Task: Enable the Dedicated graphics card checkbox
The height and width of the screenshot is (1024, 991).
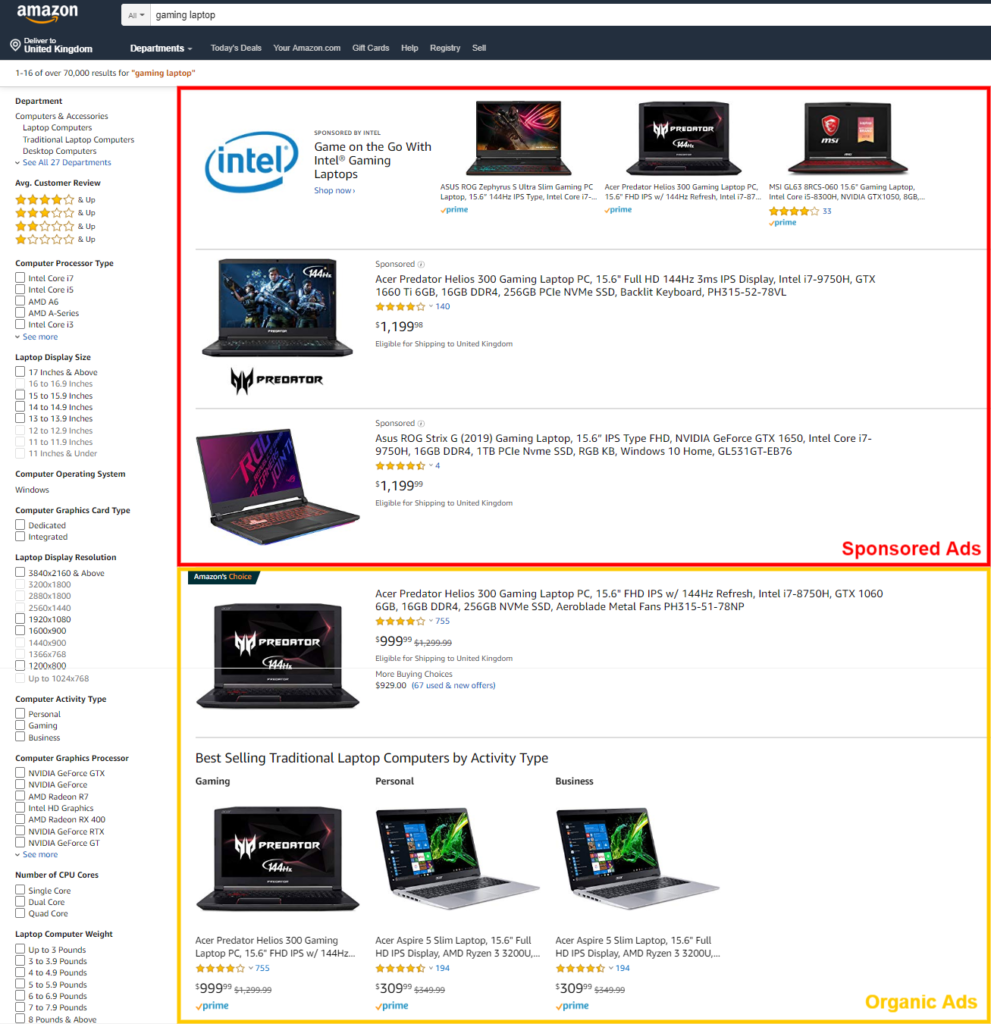Action: [x=20, y=524]
